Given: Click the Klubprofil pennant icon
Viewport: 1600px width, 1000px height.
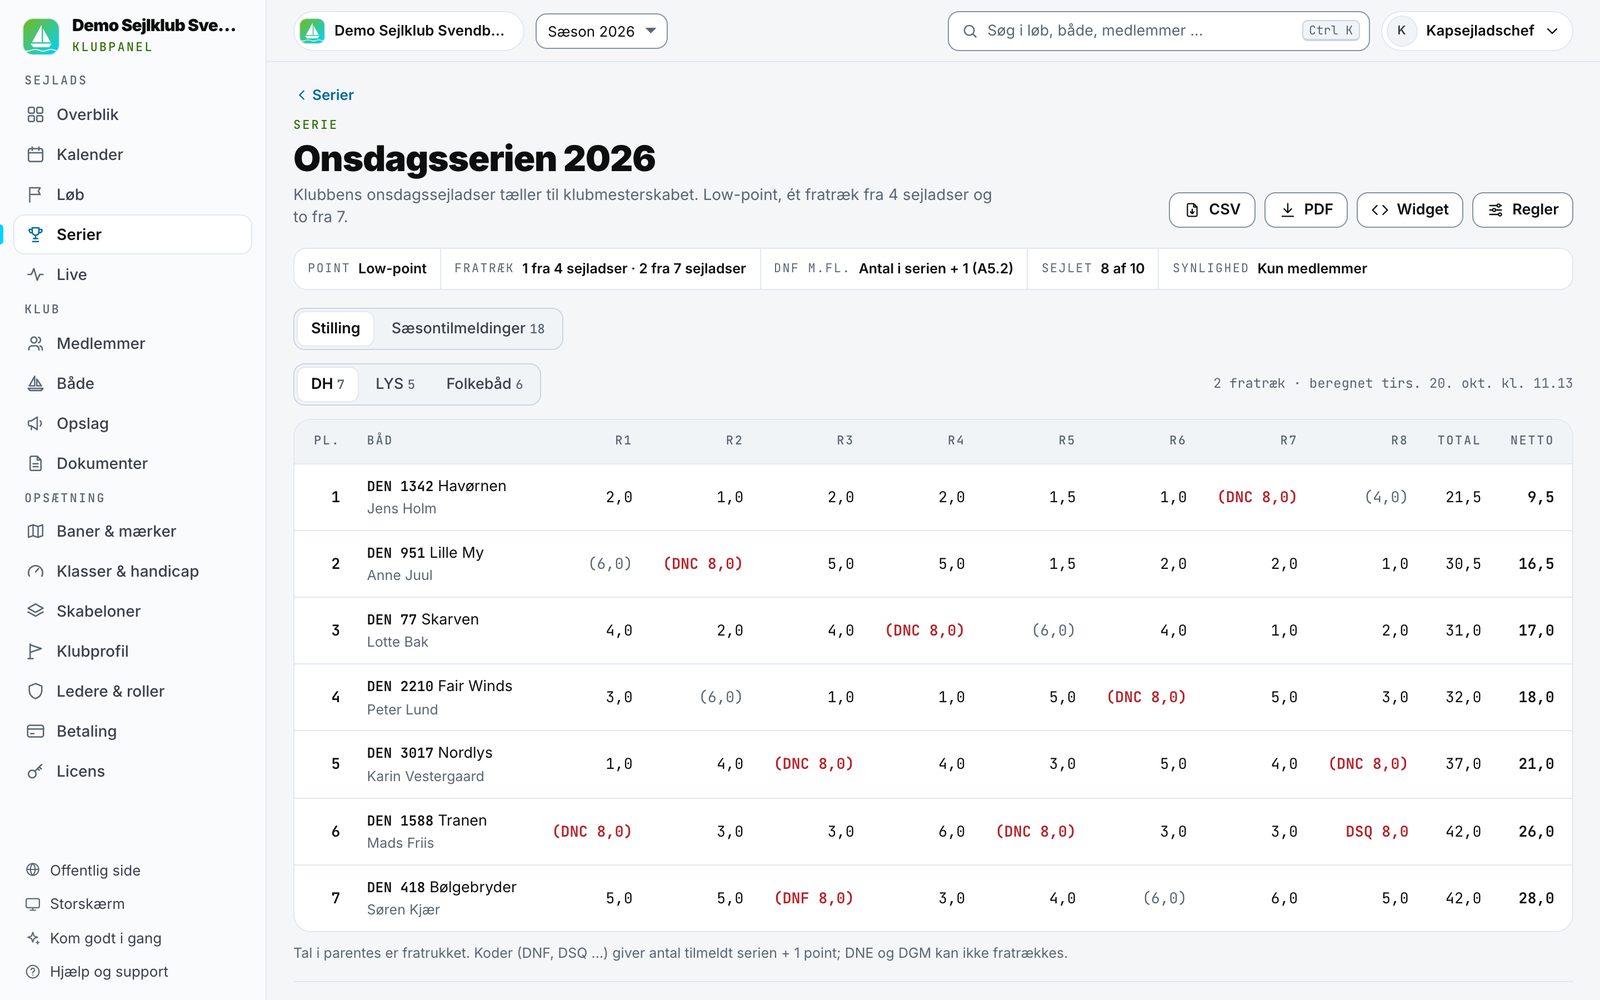Looking at the screenshot, I should click(36, 651).
